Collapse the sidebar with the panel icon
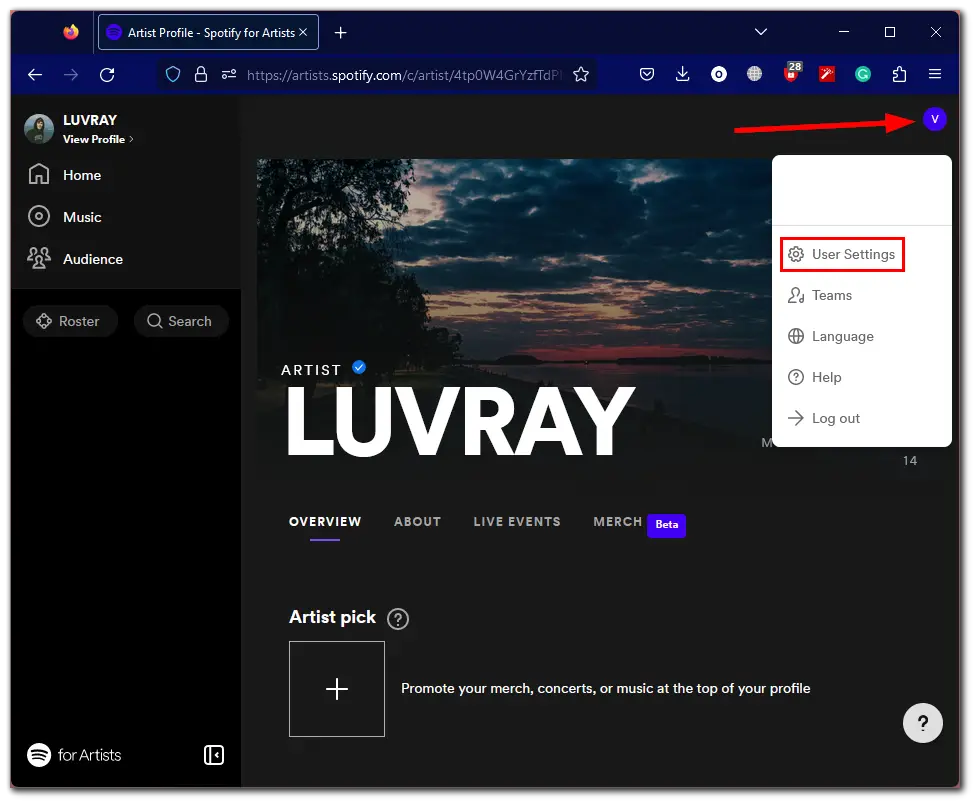 pos(213,755)
